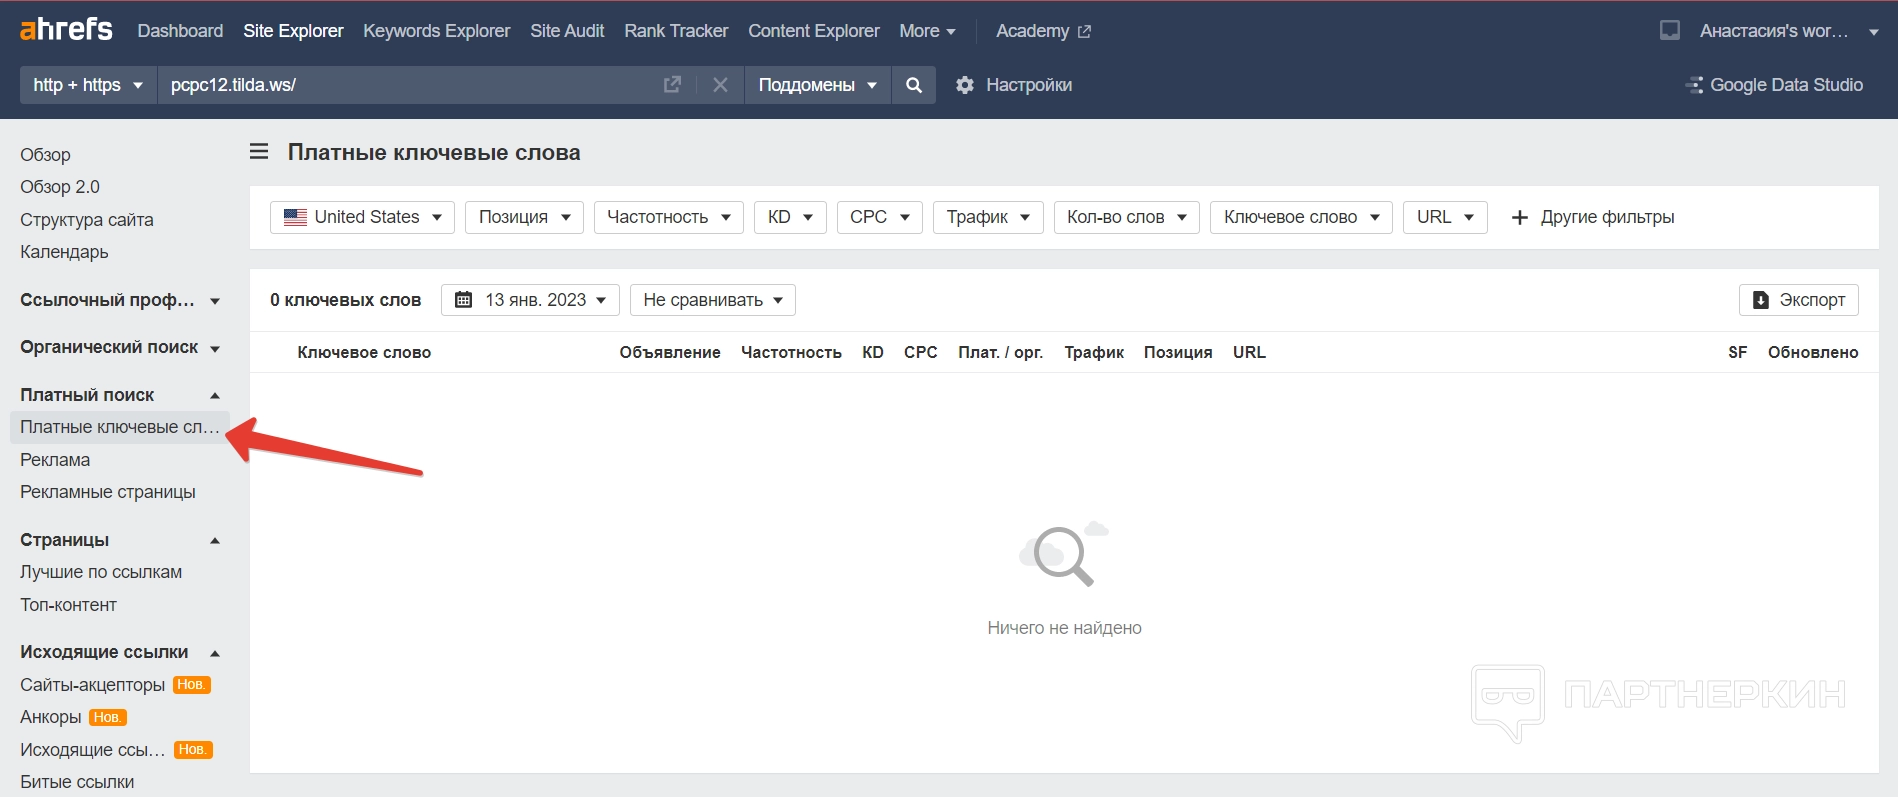The height and width of the screenshot is (797, 1898).
Task: Open the Частотность filter dropdown
Action: [668, 217]
